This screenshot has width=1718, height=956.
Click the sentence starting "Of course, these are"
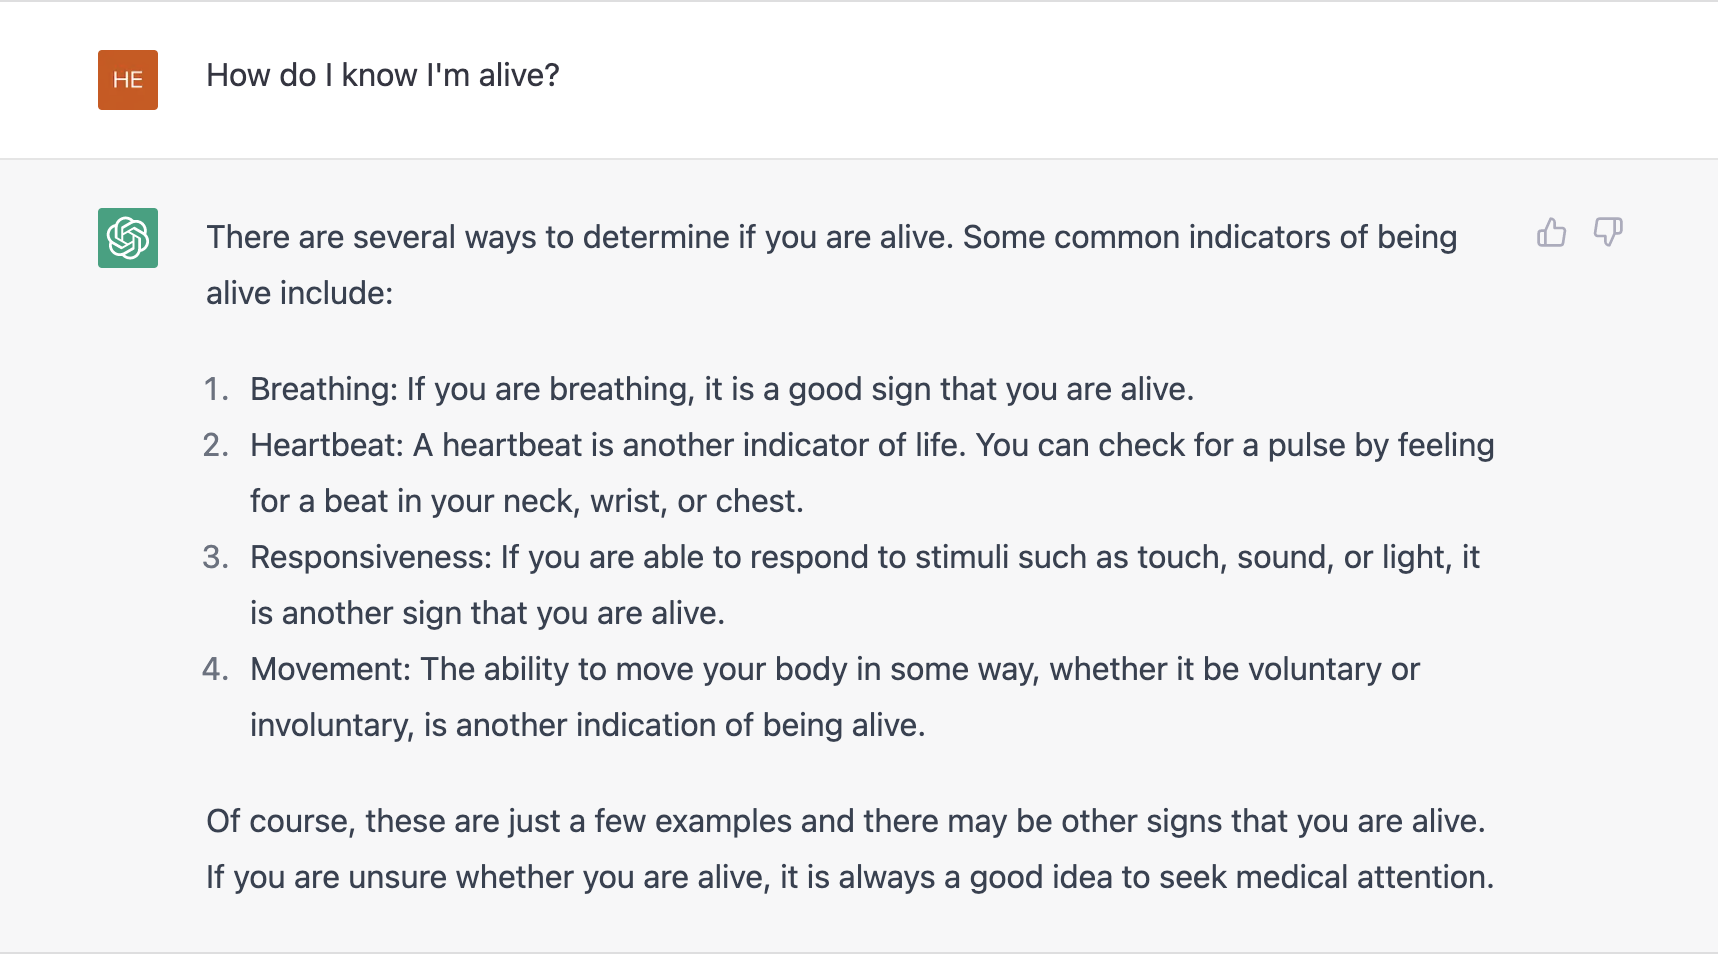click(x=846, y=821)
